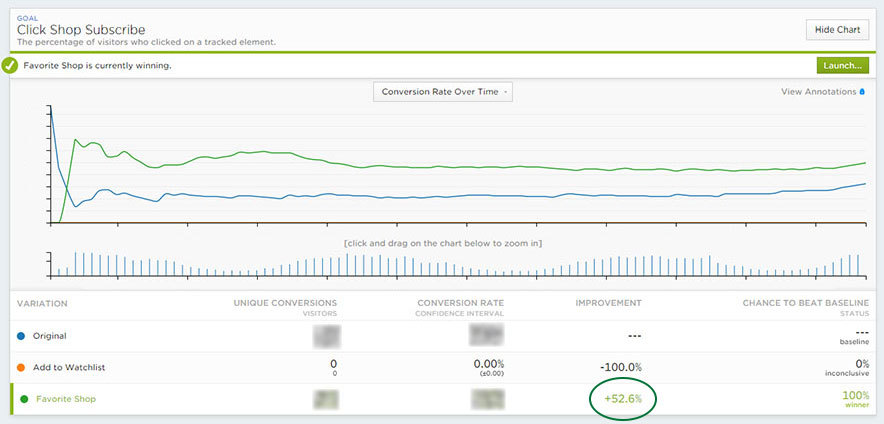Click the green dot next to Favorite Shop
This screenshot has width=884, height=424.
click(x=24, y=399)
